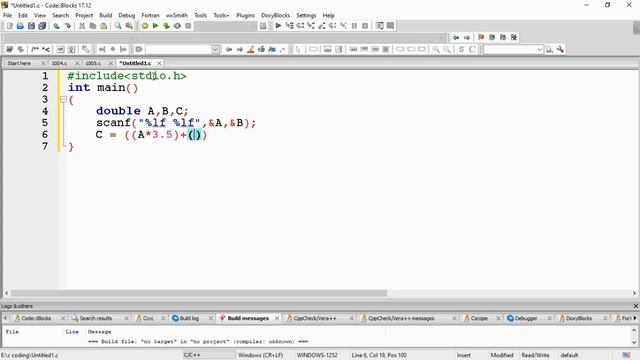Click the Undo toolbar icon
The image size is (640, 360).
[57, 26]
